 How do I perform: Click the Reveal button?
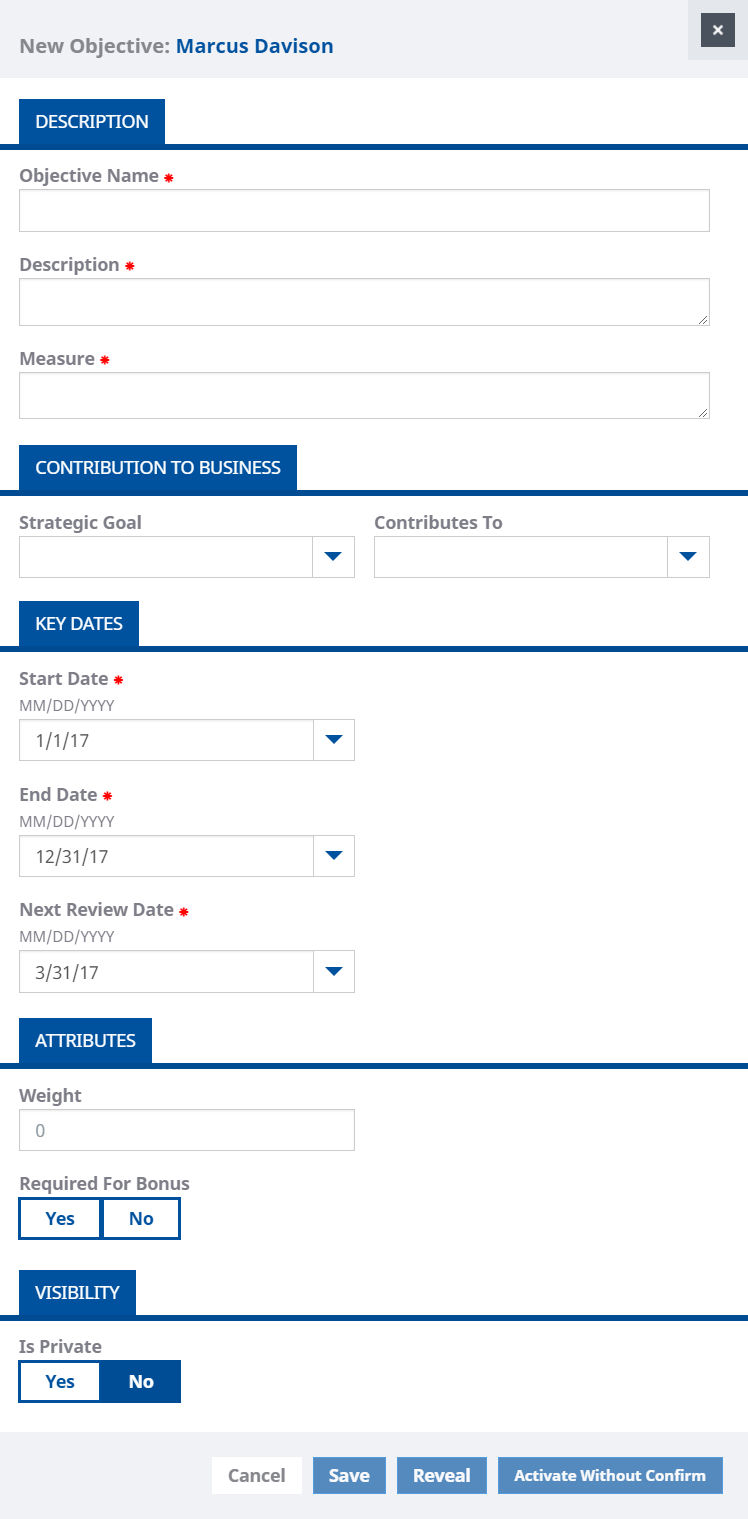tap(441, 1475)
